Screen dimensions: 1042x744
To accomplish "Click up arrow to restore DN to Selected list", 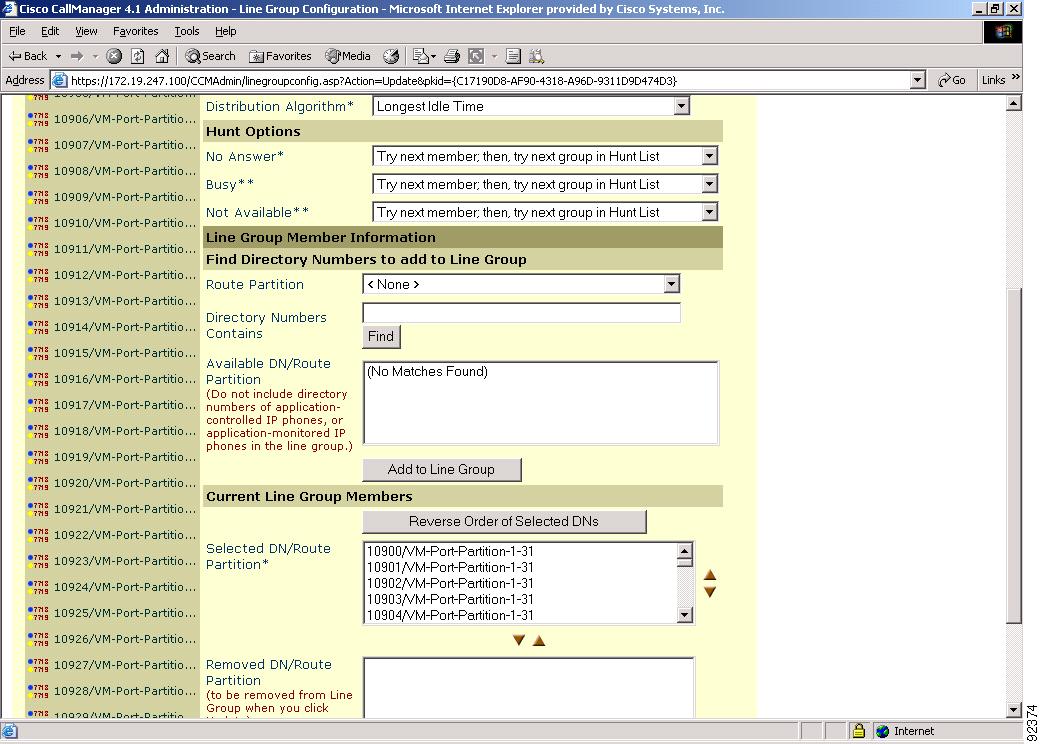I will [x=539, y=640].
